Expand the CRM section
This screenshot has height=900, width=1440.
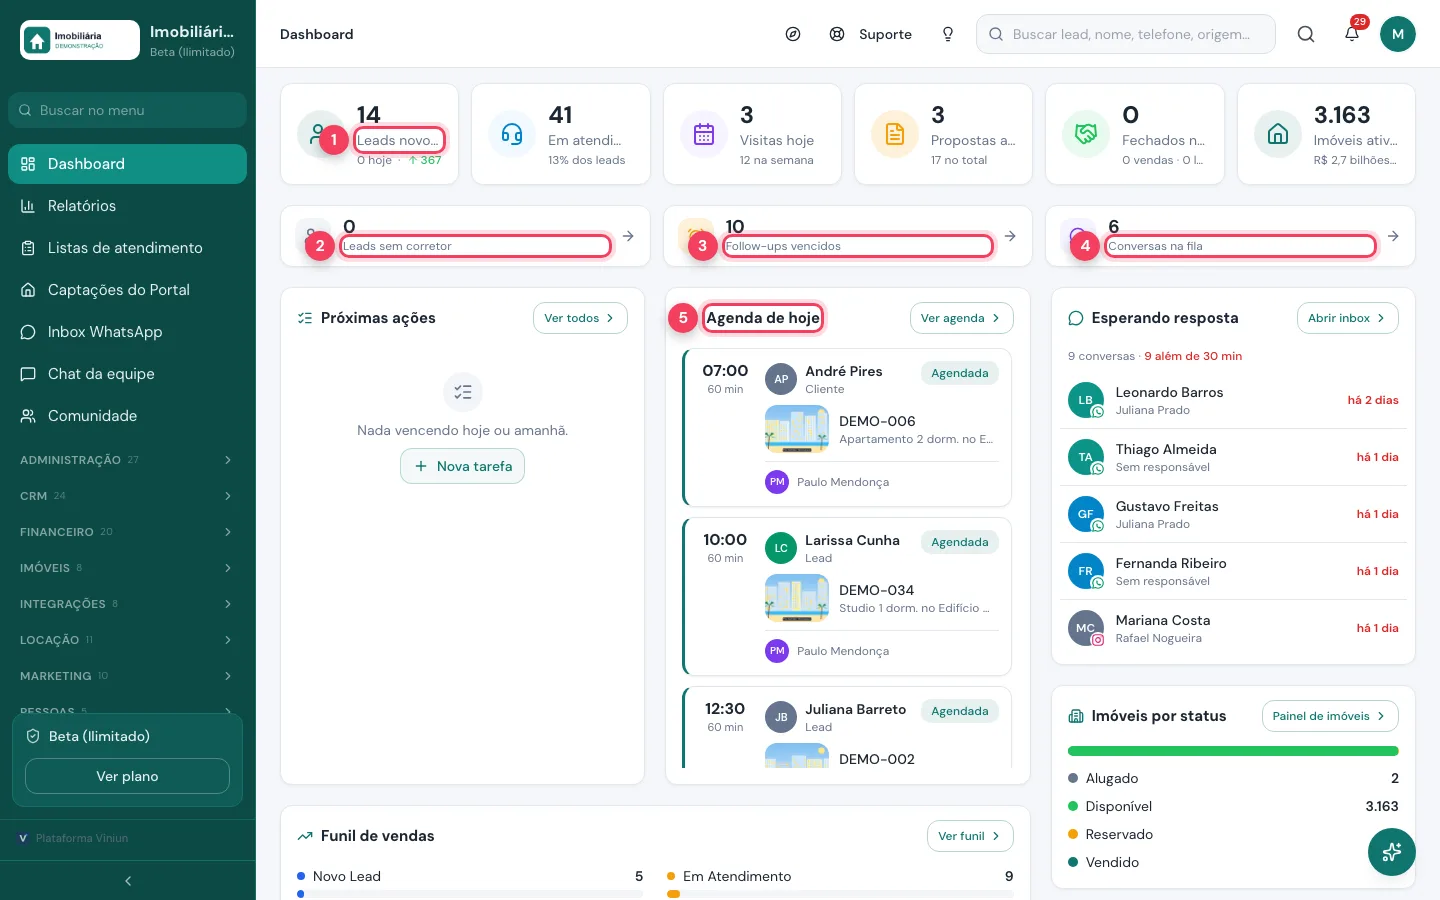click(x=127, y=496)
